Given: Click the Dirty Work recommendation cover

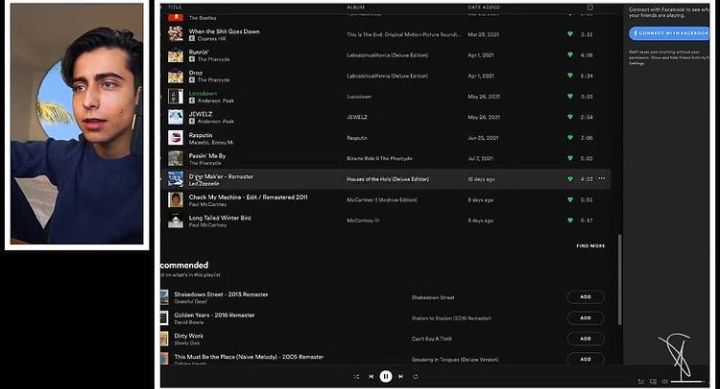Looking at the screenshot, I should (x=164, y=339).
